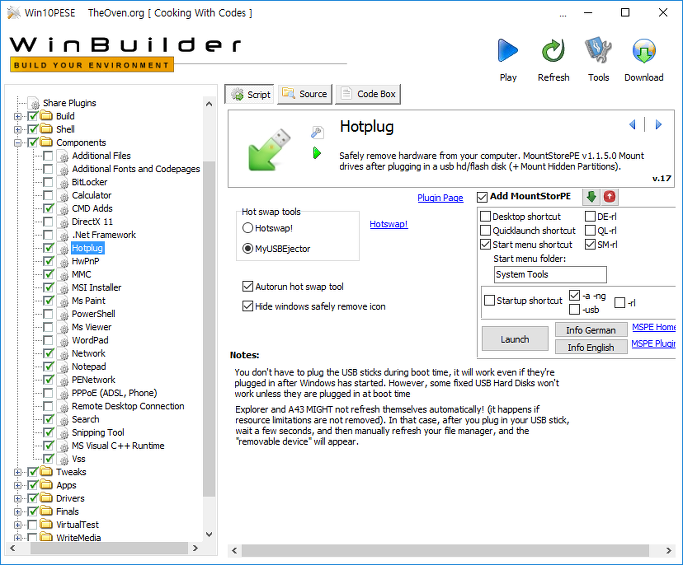
Task: Click the Info English button
Action: (591, 347)
